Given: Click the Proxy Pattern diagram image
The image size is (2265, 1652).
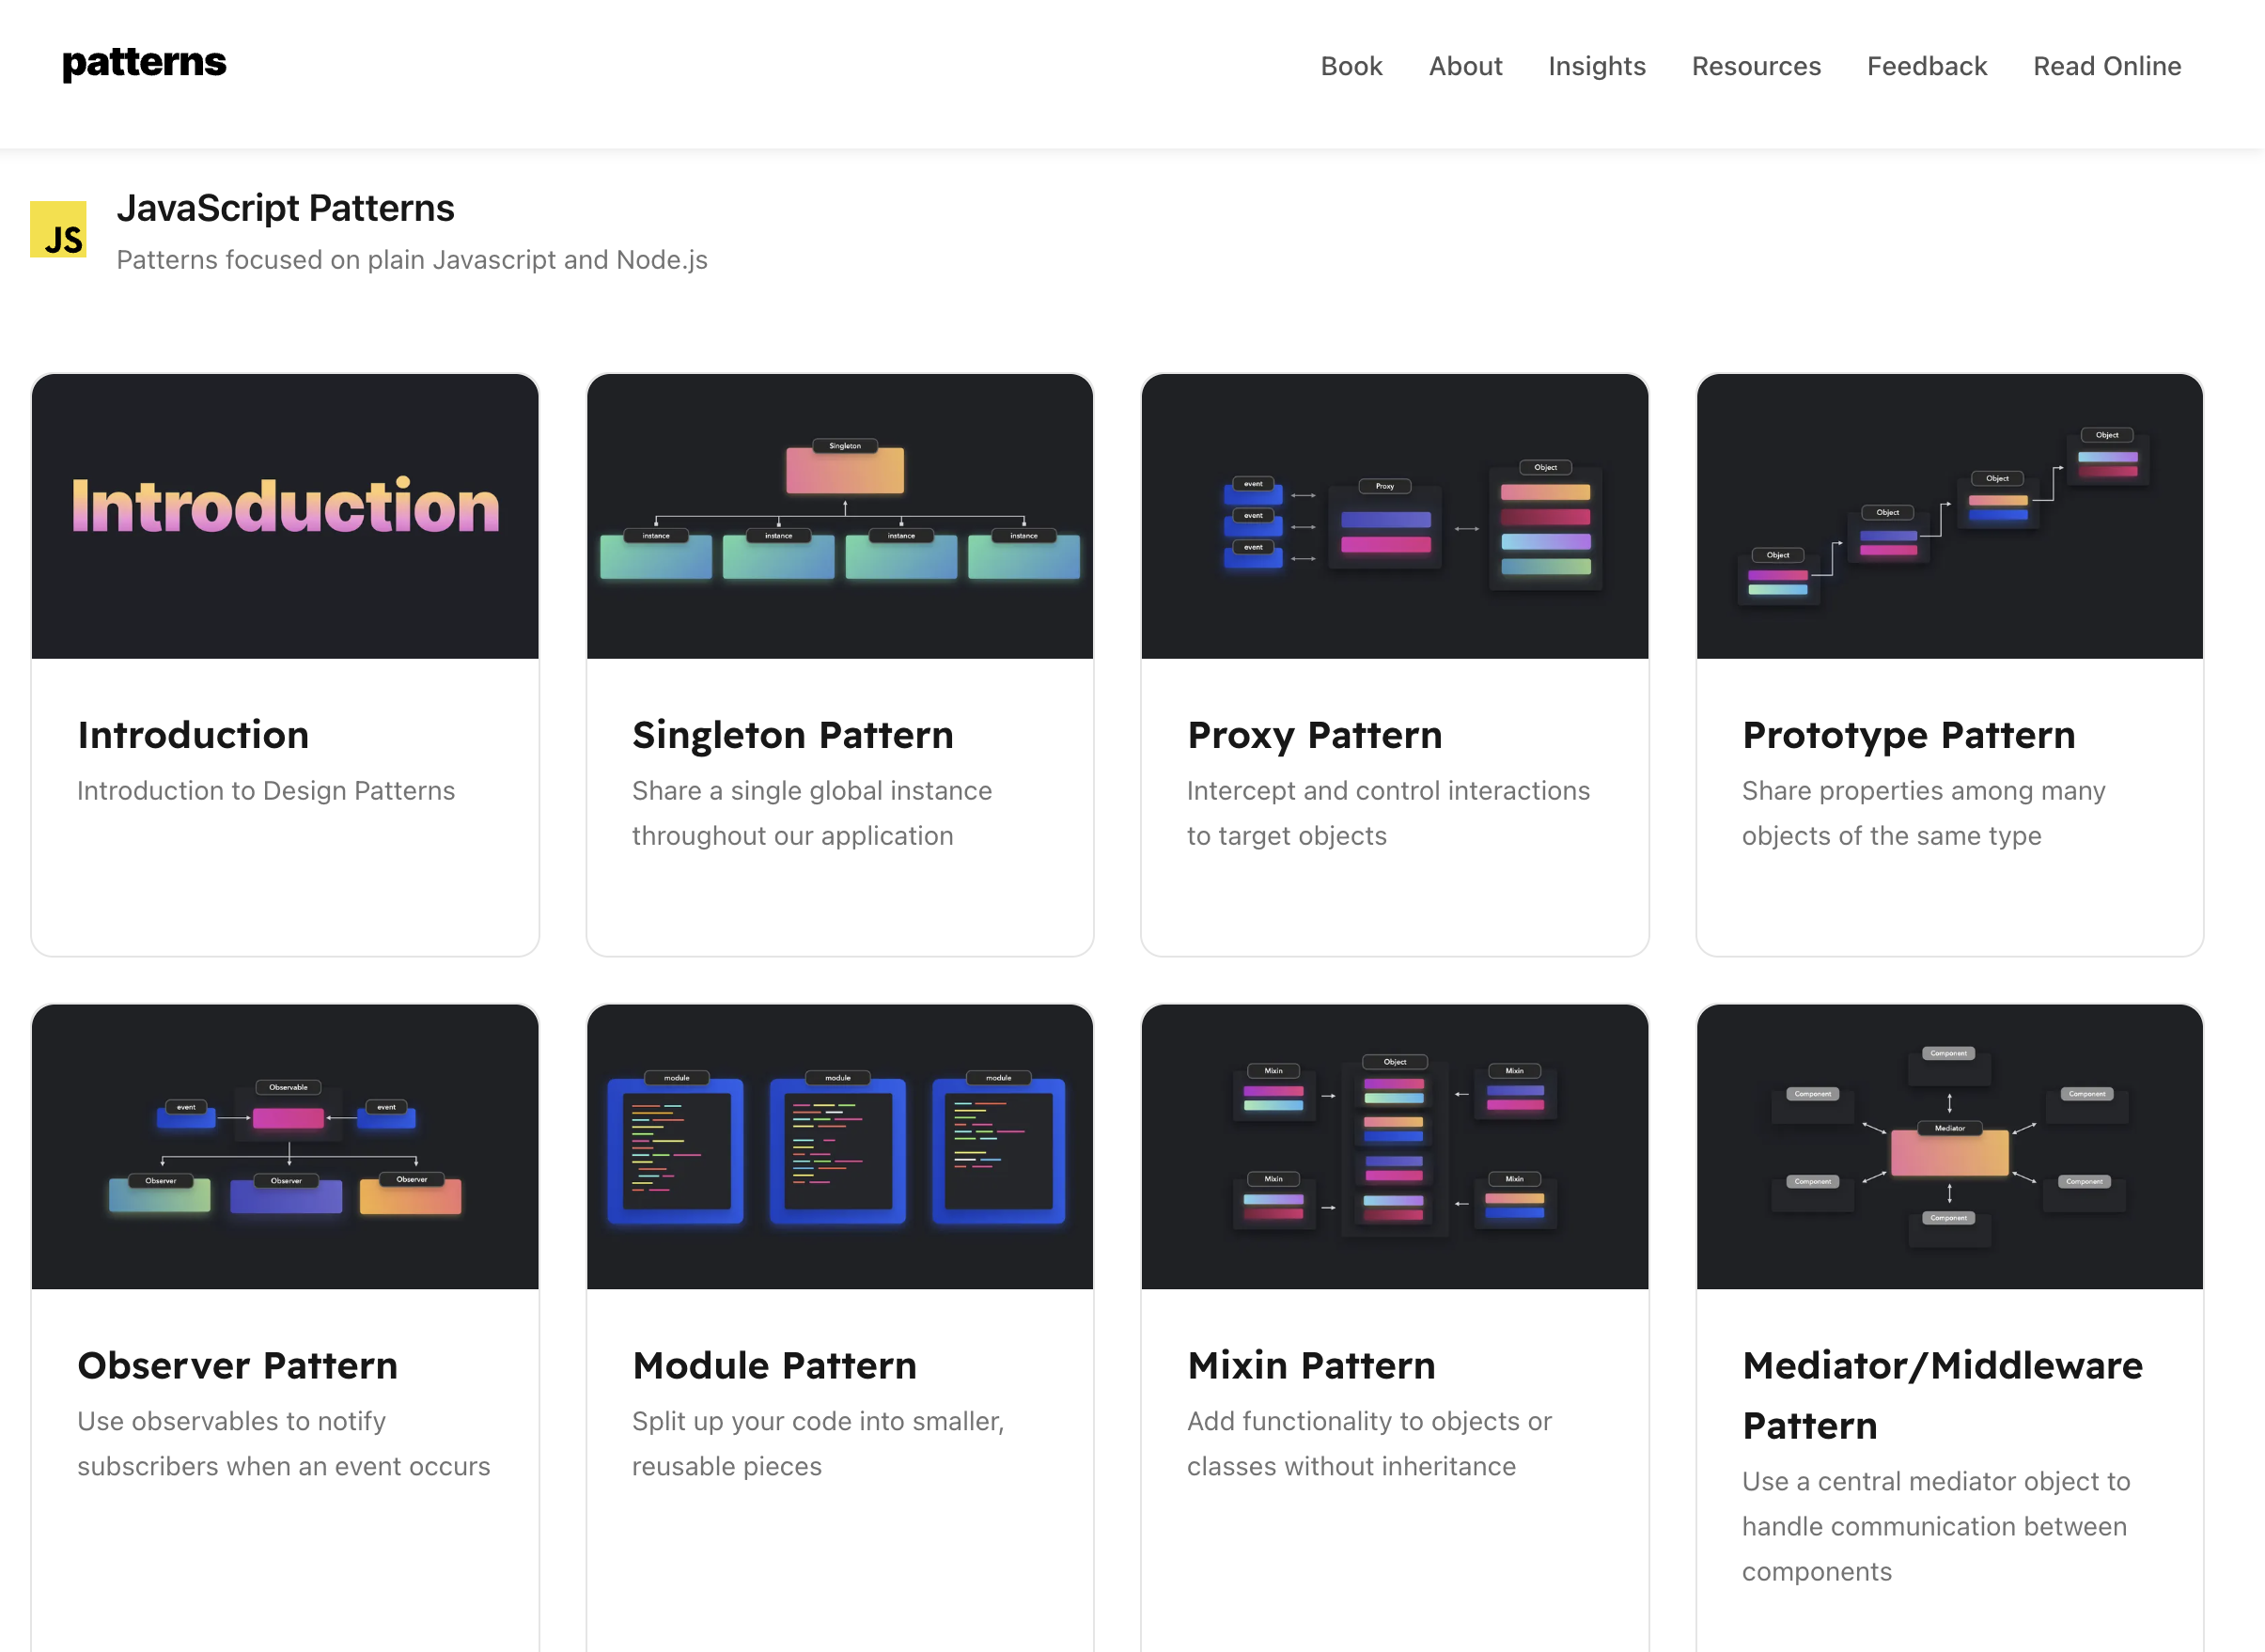Looking at the screenshot, I should (x=1394, y=516).
